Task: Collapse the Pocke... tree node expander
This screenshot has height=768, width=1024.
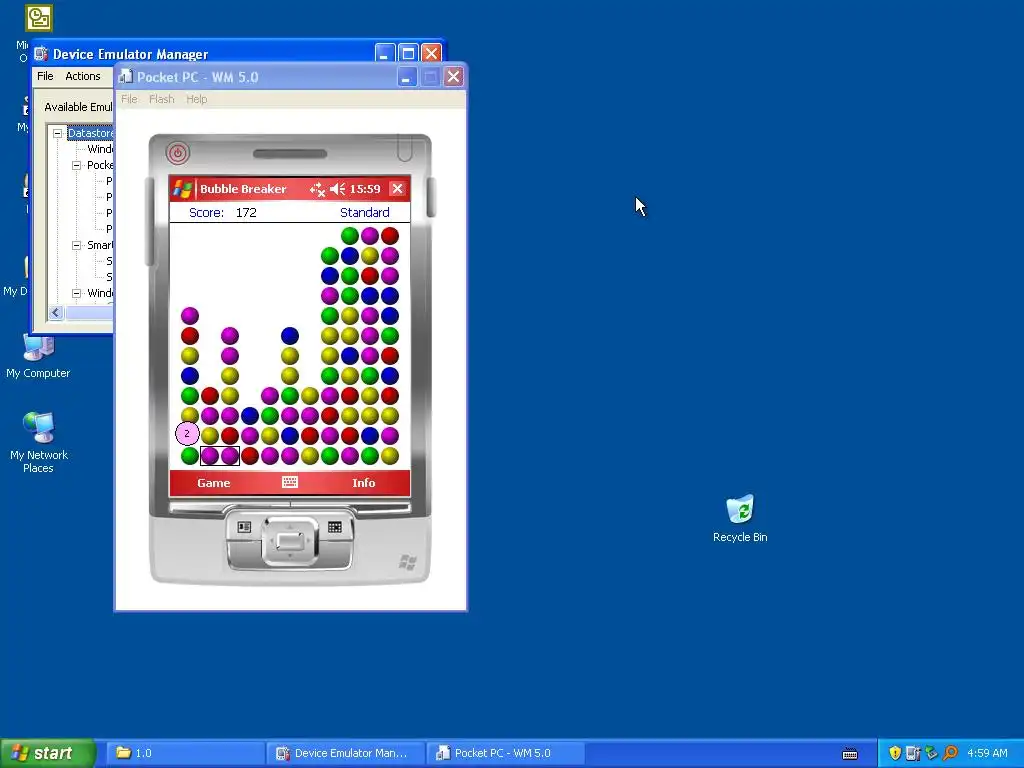Action: [76, 165]
